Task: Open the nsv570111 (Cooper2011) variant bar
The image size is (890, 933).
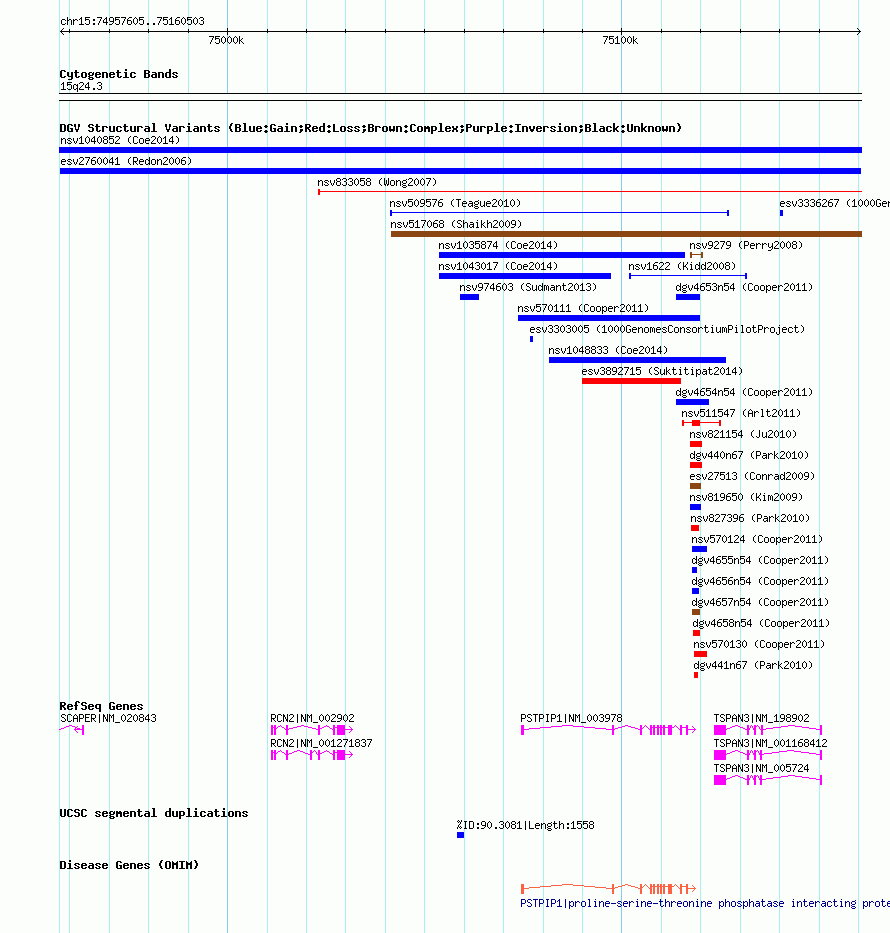Action: (609, 318)
